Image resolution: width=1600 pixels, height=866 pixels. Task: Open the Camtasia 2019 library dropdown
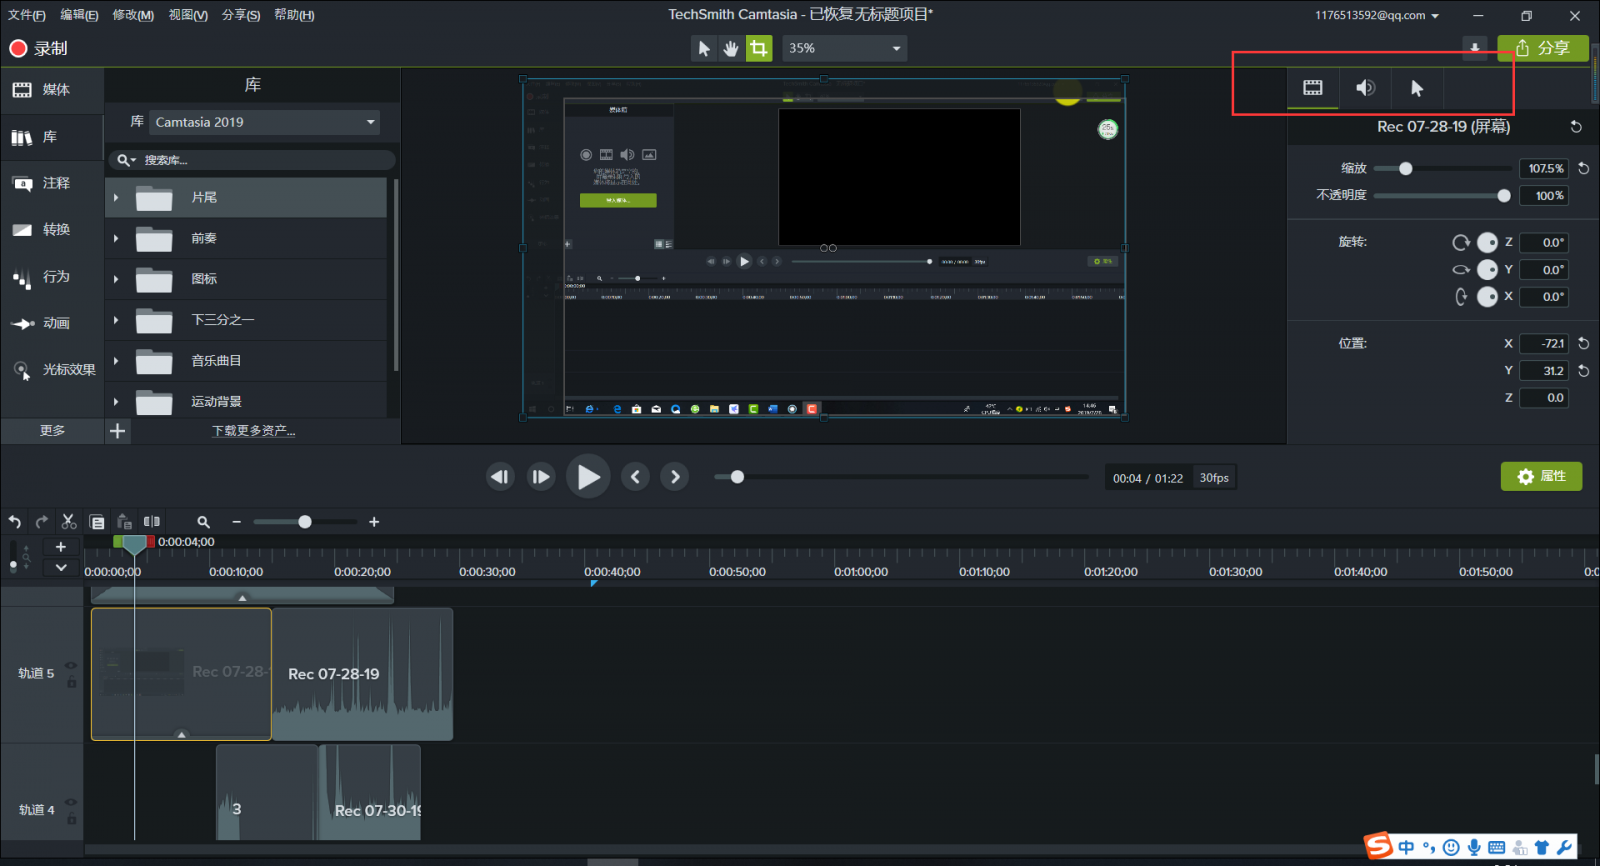(x=265, y=122)
